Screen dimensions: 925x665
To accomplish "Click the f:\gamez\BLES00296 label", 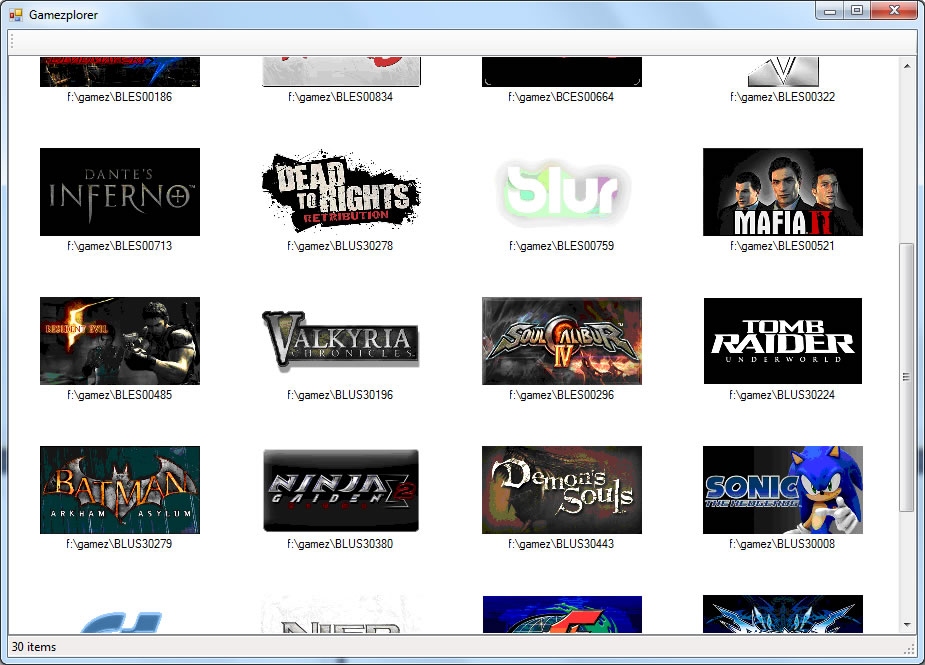I will tap(562, 395).
